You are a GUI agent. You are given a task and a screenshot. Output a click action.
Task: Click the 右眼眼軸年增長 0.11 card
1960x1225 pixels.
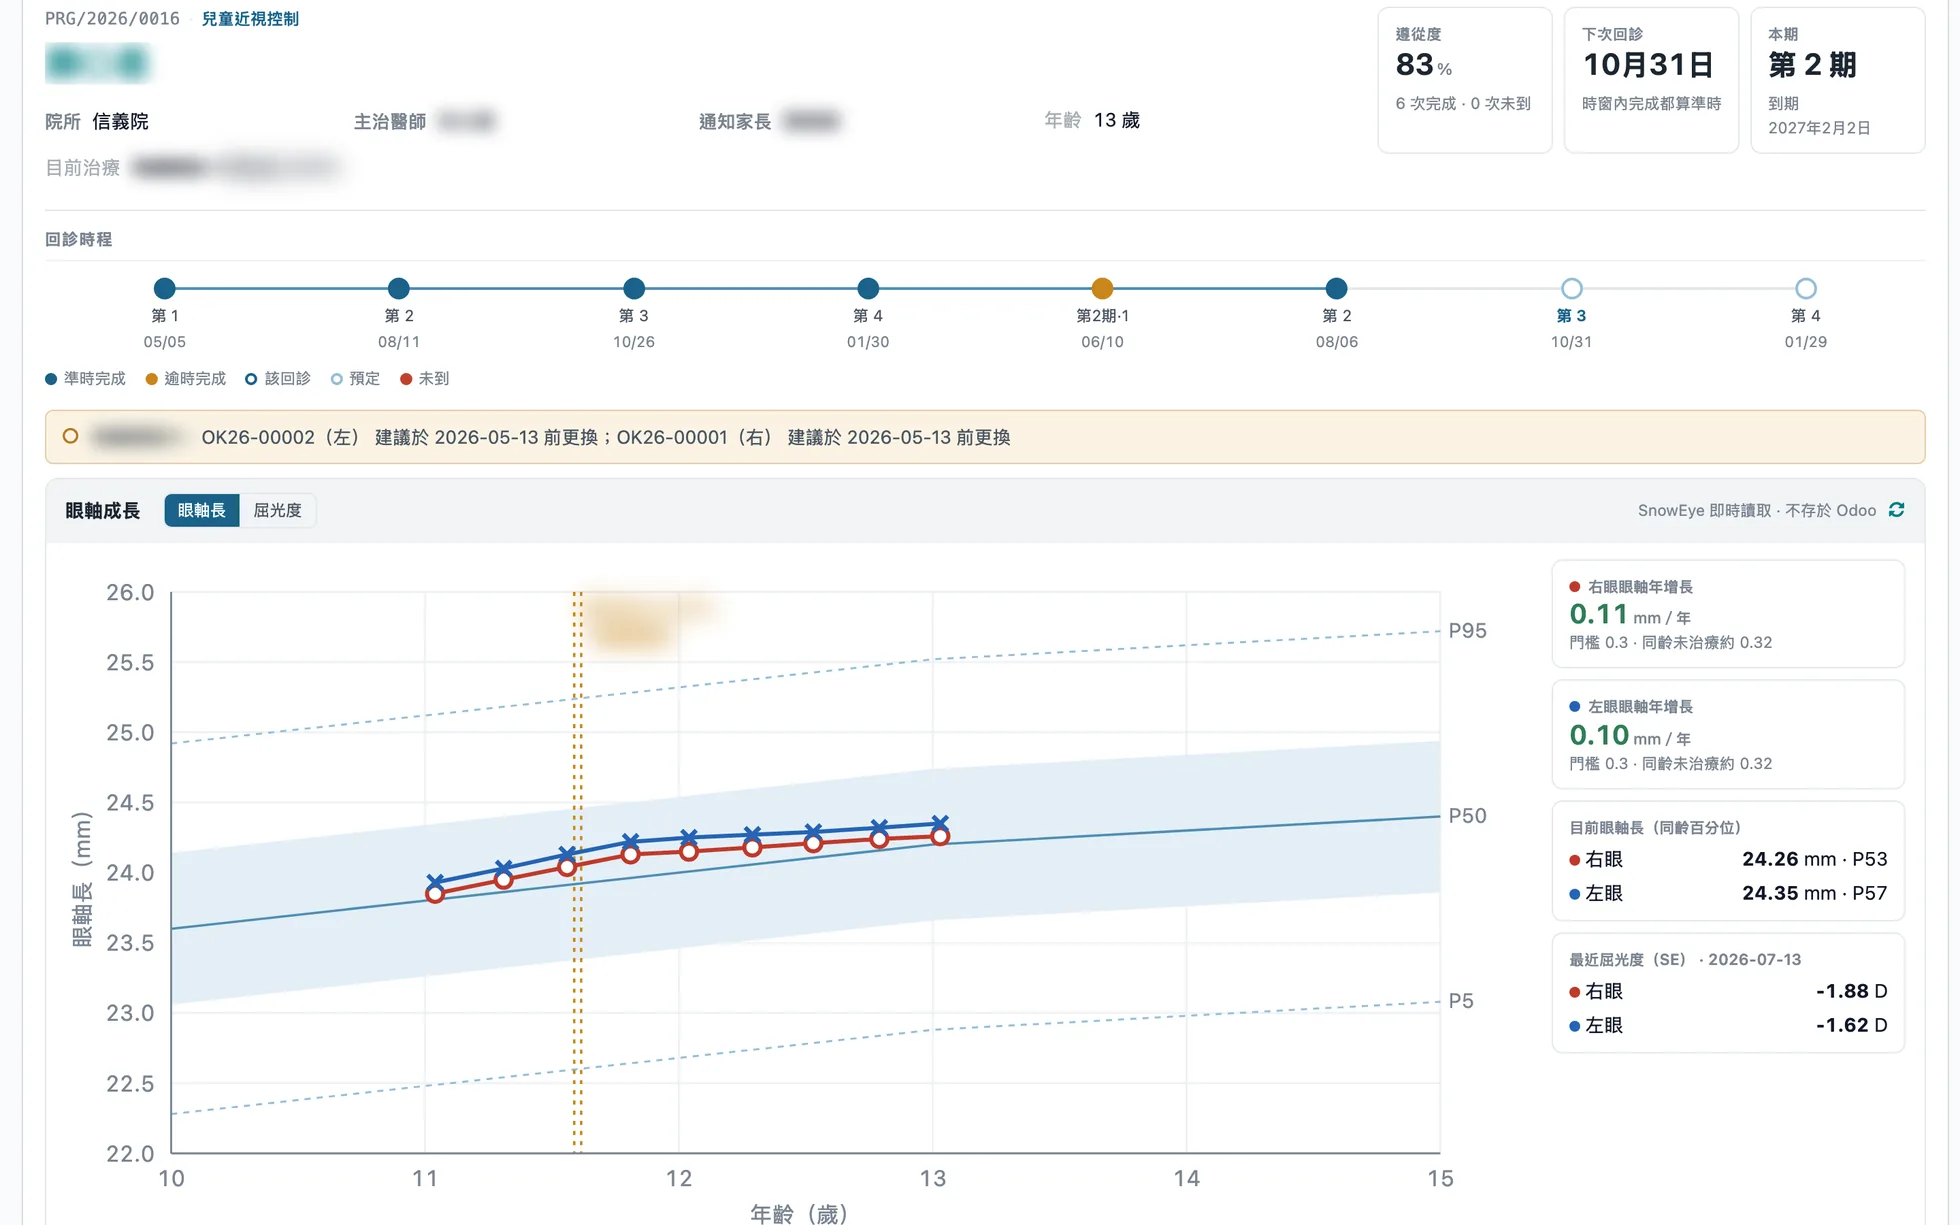pos(1728,614)
